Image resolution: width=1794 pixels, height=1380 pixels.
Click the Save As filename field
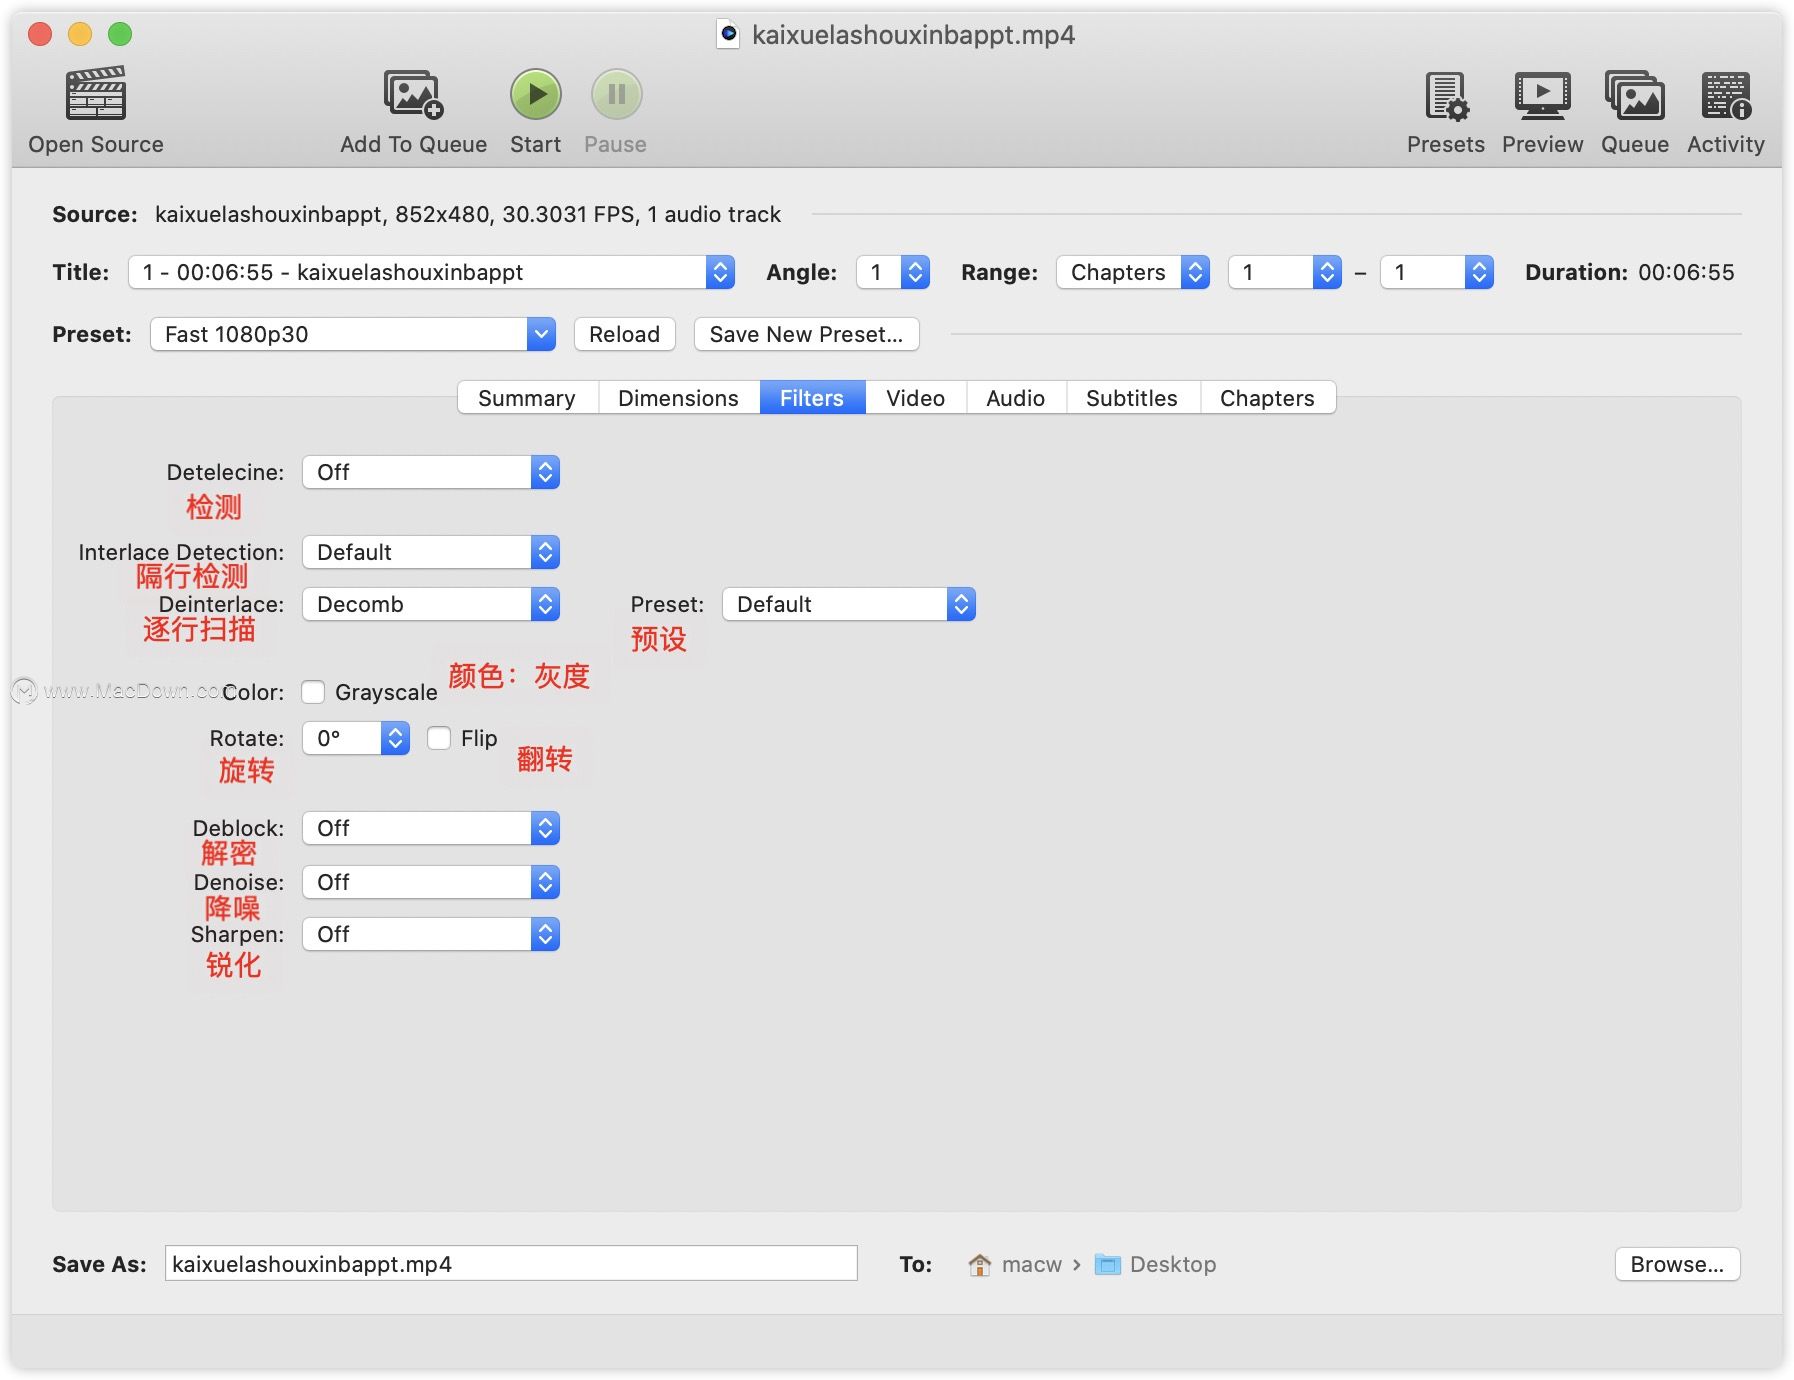tap(511, 1264)
